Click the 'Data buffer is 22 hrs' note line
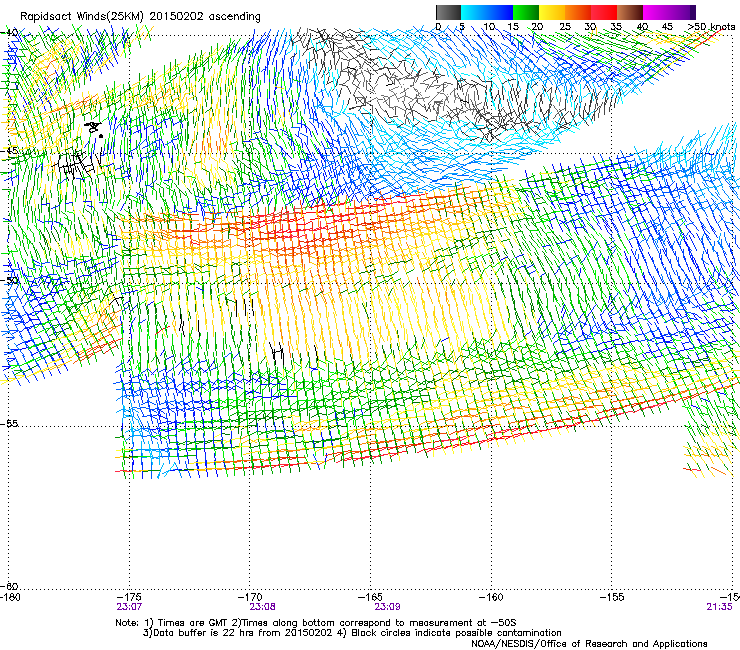Viewport: 740px width, 650px height. point(352,633)
